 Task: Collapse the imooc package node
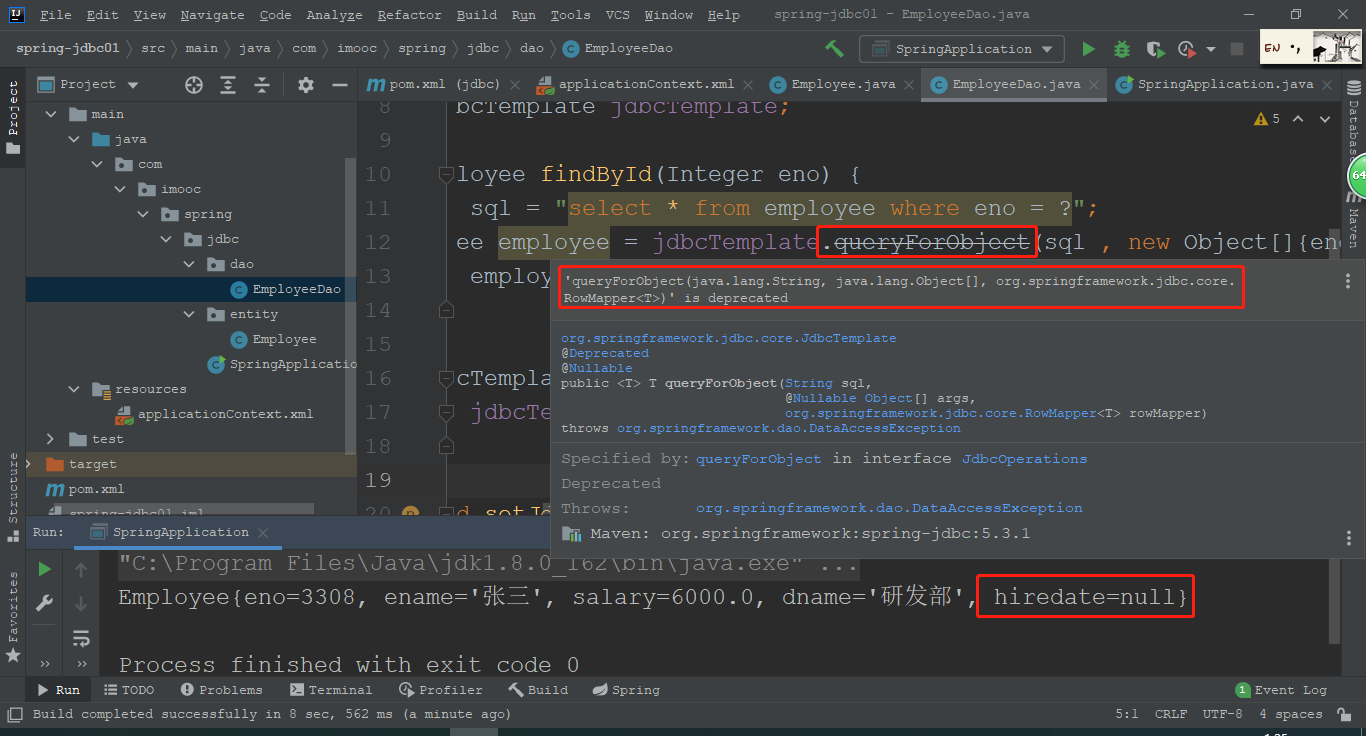(x=120, y=189)
